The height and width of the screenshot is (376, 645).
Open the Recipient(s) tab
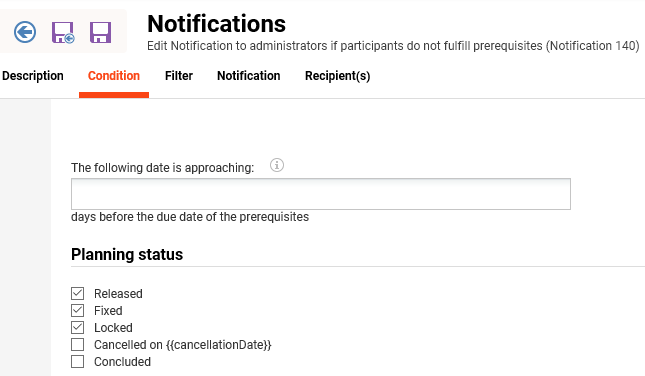pyautogui.click(x=338, y=76)
